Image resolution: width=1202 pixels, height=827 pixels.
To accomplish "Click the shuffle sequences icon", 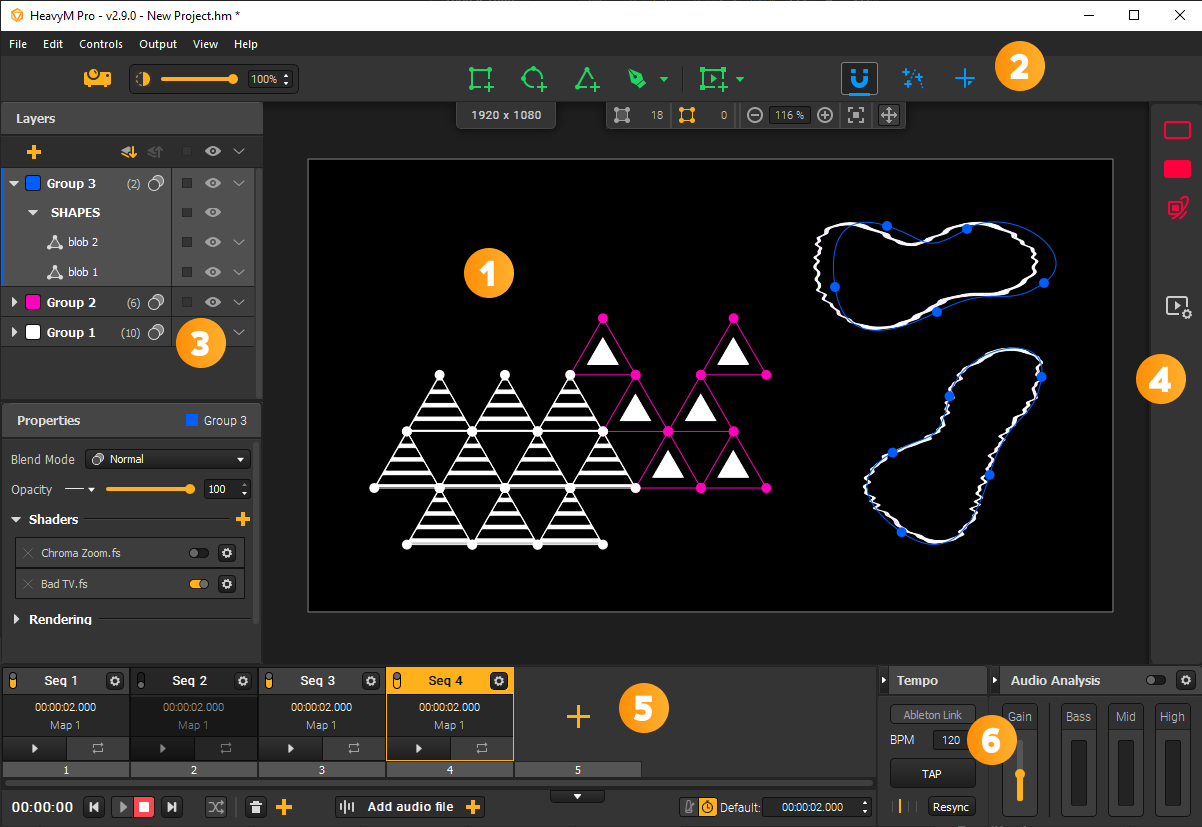I will point(216,807).
